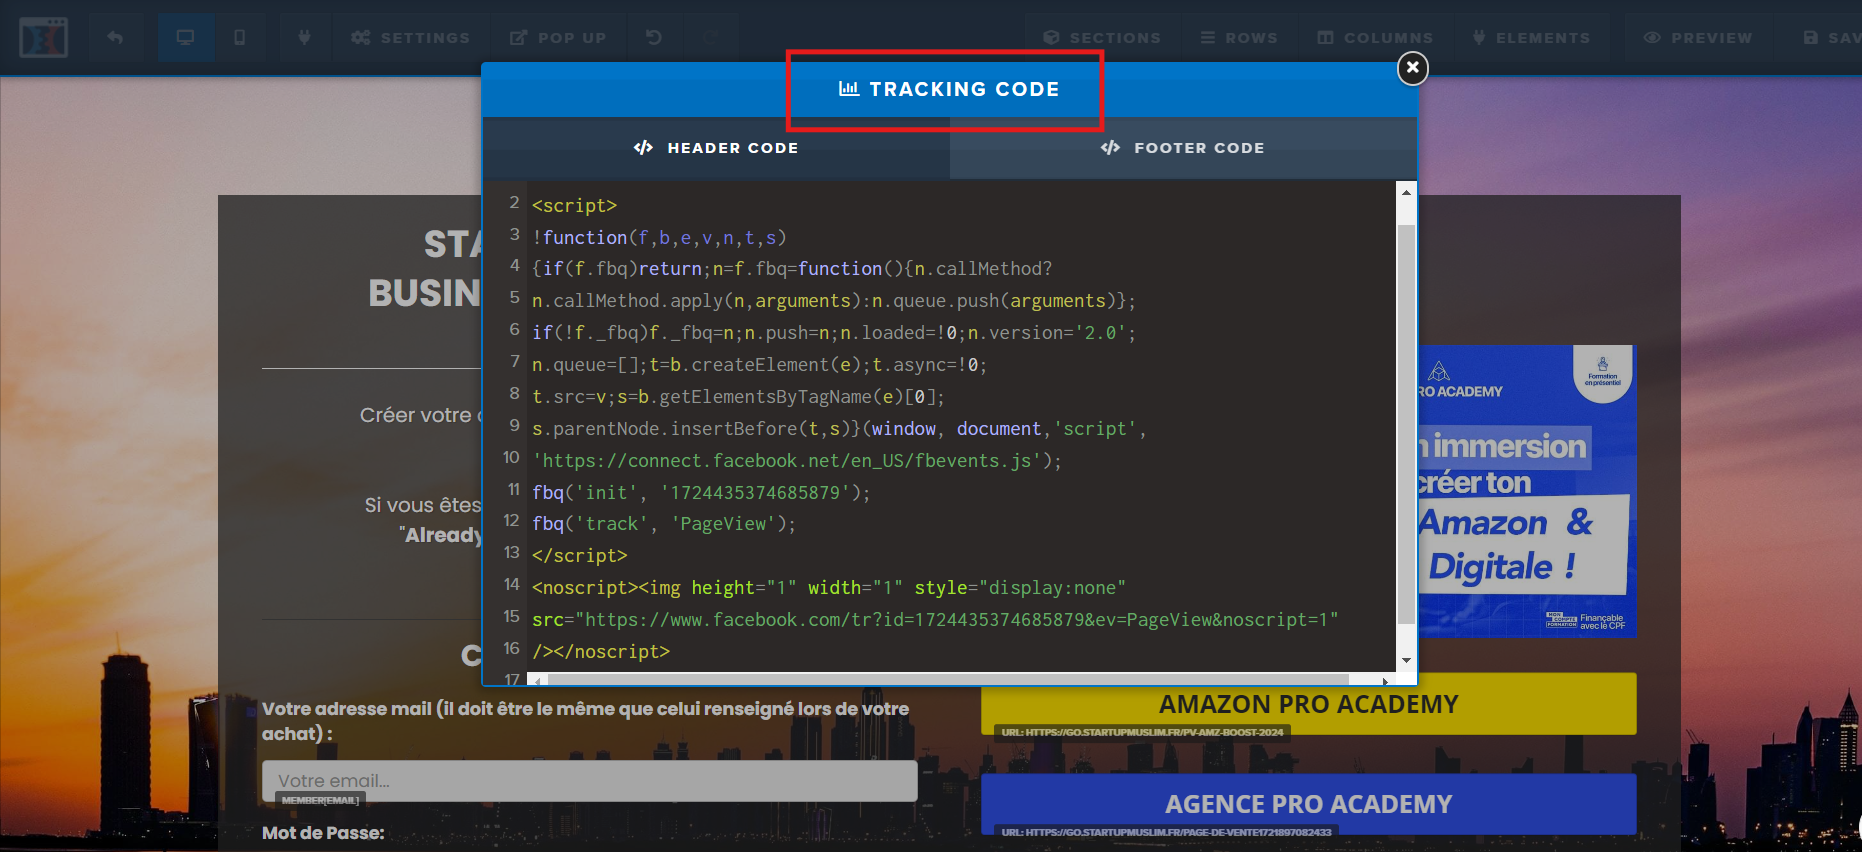
Task: Switch to mobile view icon
Action: pos(239,37)
